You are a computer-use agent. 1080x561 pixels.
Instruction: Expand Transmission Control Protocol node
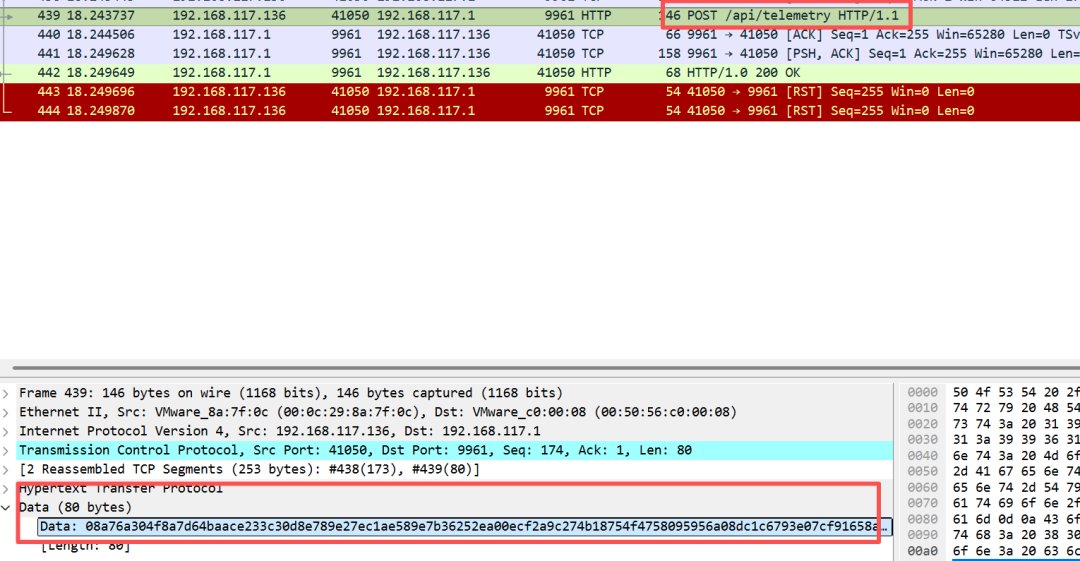pyautogui.click(x=6, y=451)
